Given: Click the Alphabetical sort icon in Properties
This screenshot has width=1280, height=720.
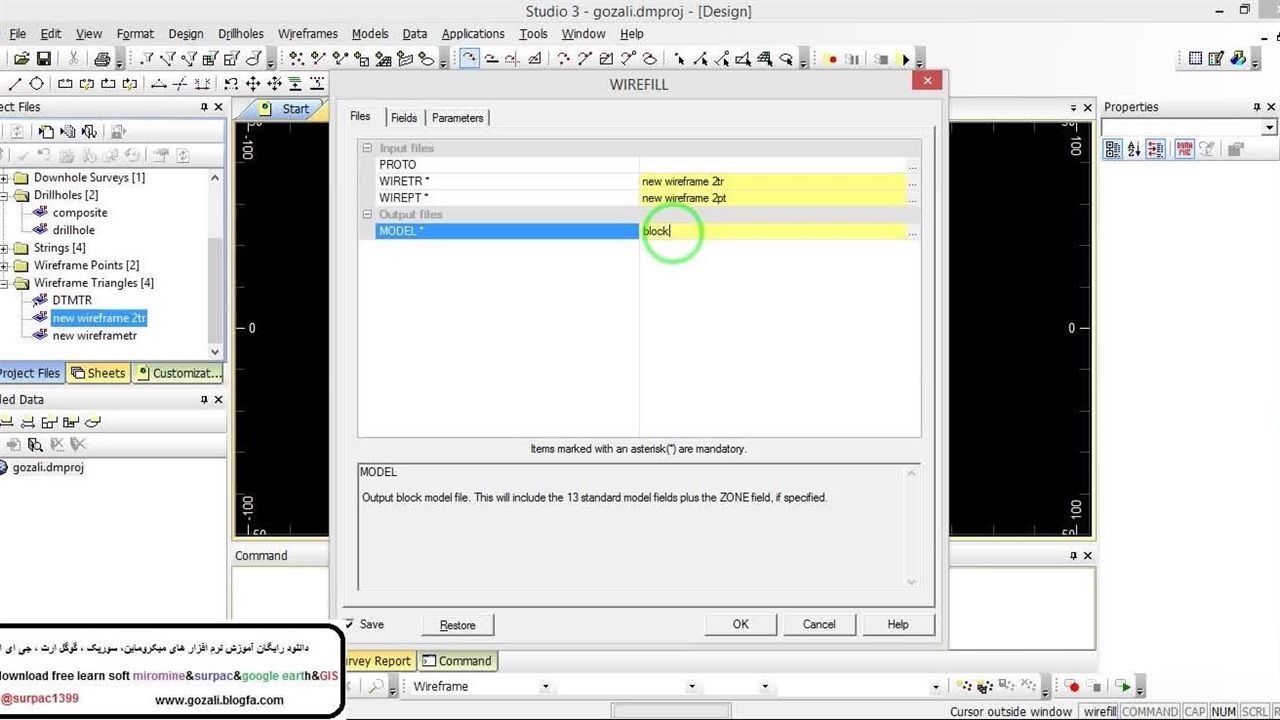Looking at the screenshot, I should click(x=1134, y=150).
